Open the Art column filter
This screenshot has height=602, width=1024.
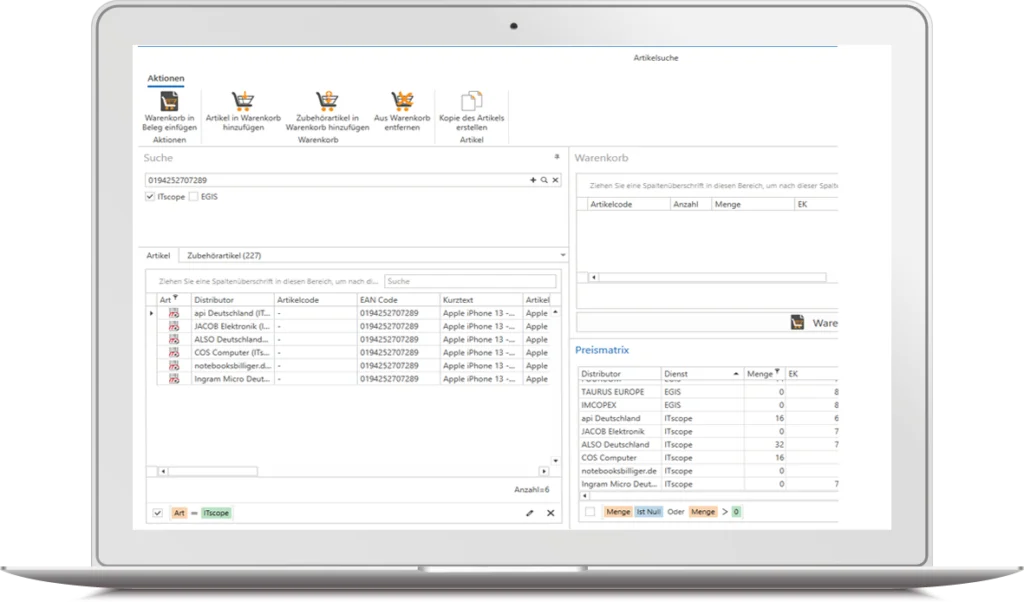coord(175,298)
